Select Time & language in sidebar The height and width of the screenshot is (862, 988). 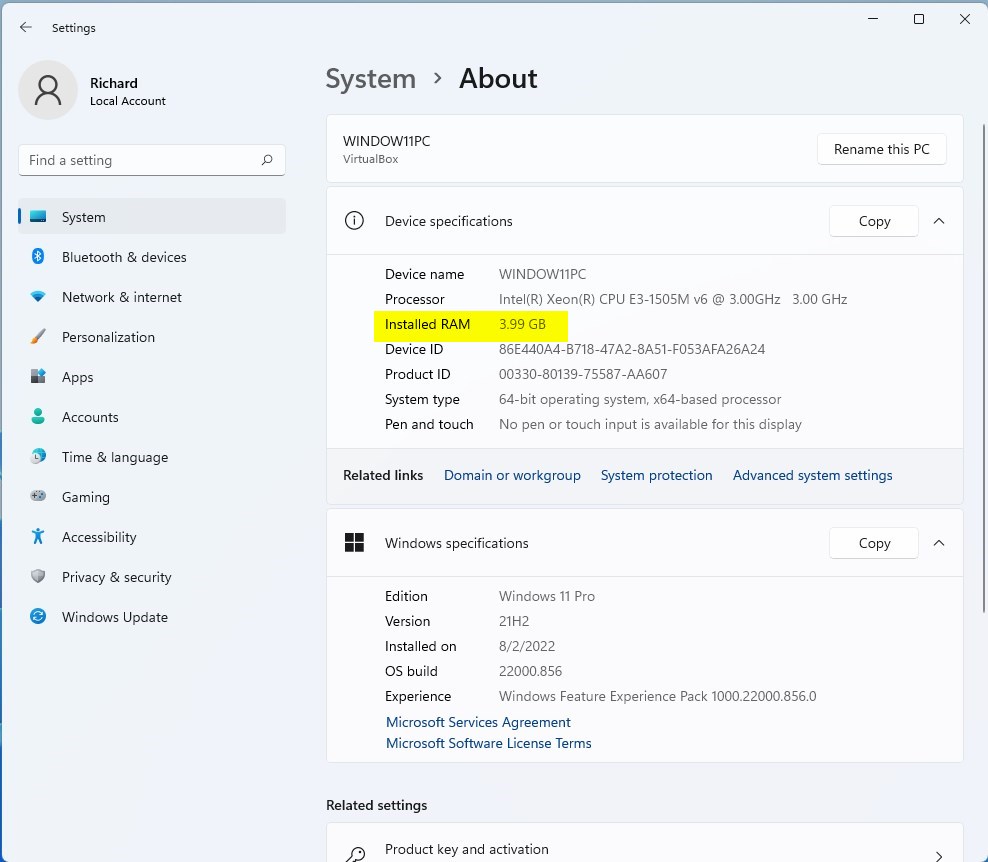(x=114, y=457)
